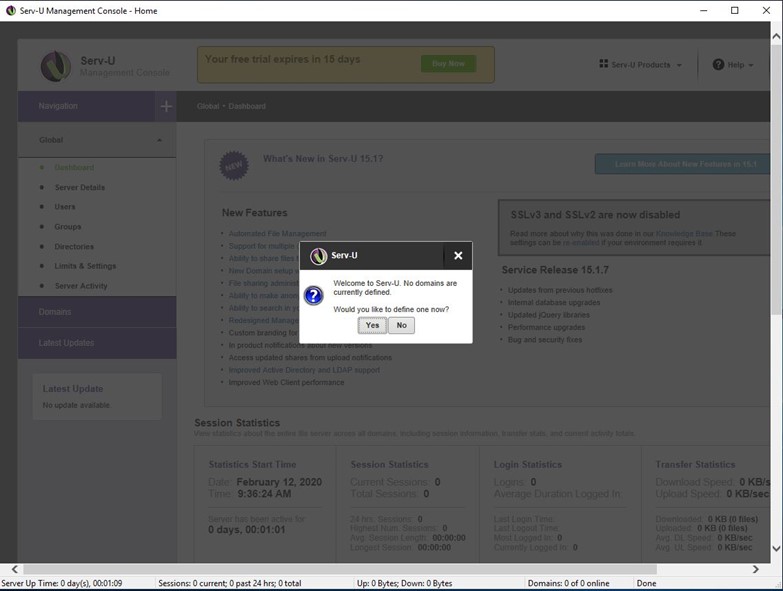The height and width of the screenshot is (591, 783).
Task: Click the Navigation header
Action: point(86,106)
